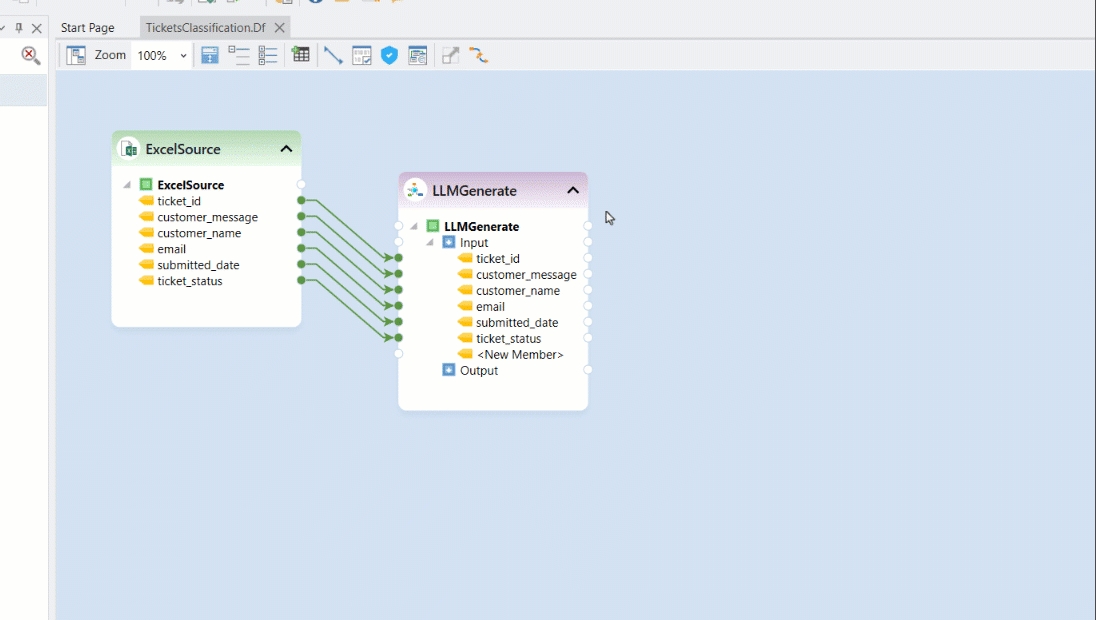
Task: Click the window icon right of the shield
Action: click(417, 56)
